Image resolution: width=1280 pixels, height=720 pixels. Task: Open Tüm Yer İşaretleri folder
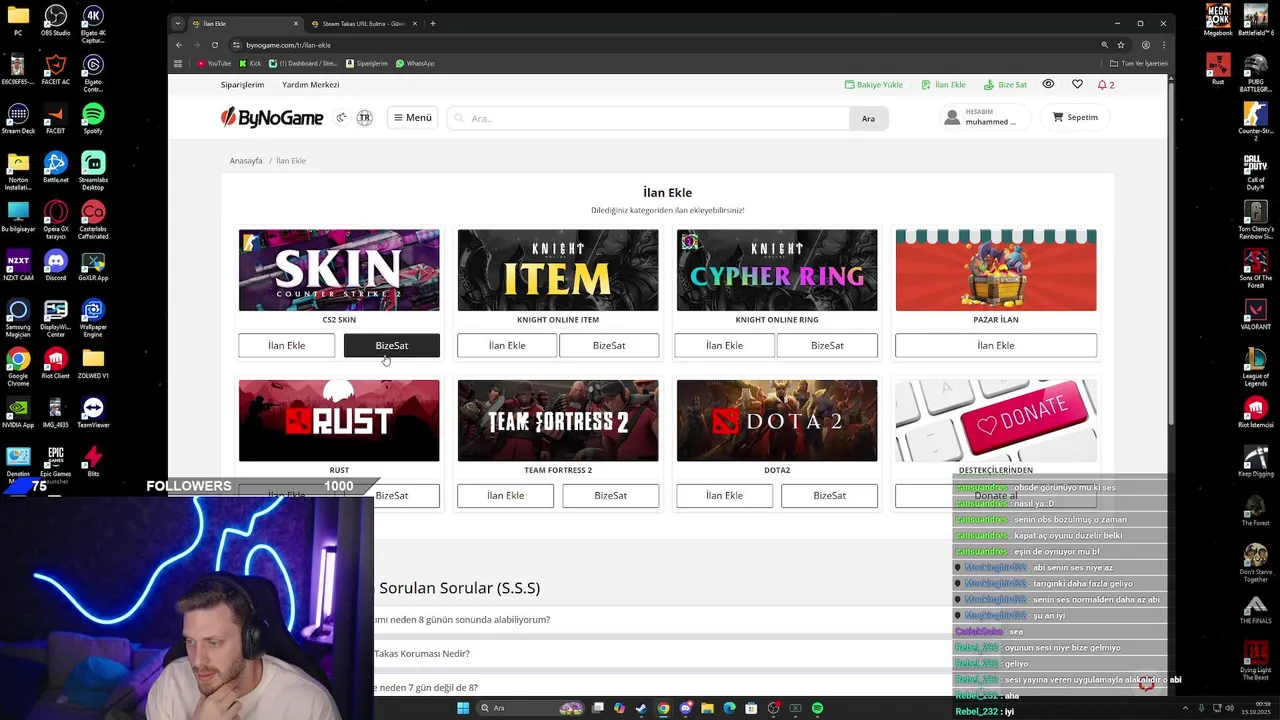(x=1139, y=63)
